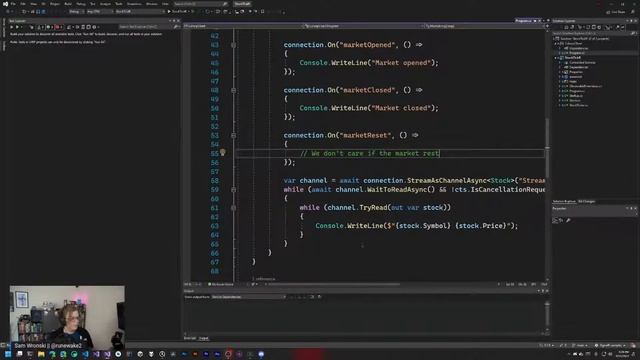
Task: Switch to the Git Changes tab
Action: [x=587, y=202]
